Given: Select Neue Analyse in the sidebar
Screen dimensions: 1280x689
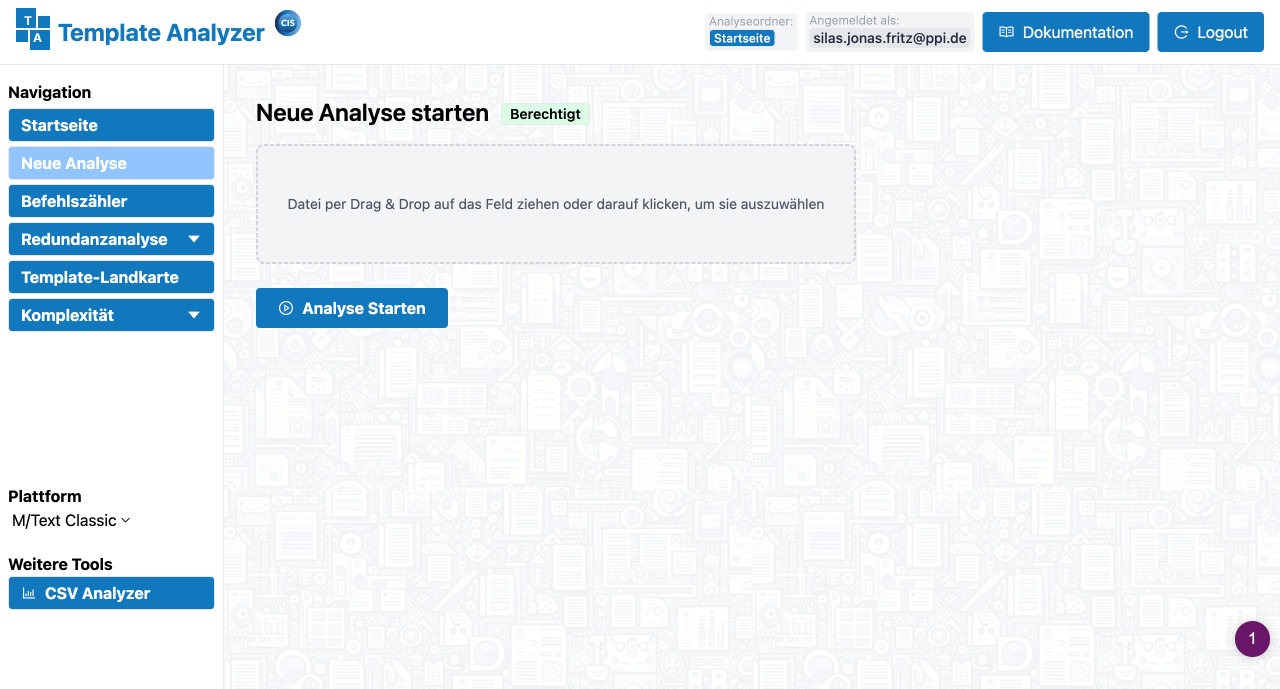Looking at the screenshot, I should tap(111, 163).
